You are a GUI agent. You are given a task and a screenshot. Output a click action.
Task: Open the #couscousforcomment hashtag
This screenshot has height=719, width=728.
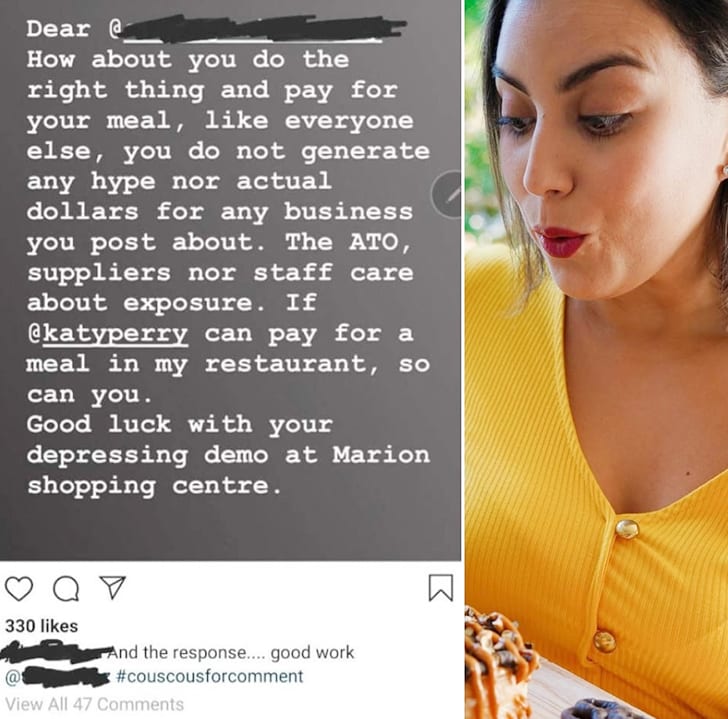click(209, 676)
